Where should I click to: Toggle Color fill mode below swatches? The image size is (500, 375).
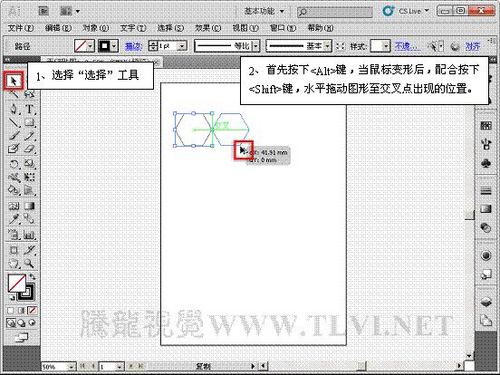coord(11,311)
